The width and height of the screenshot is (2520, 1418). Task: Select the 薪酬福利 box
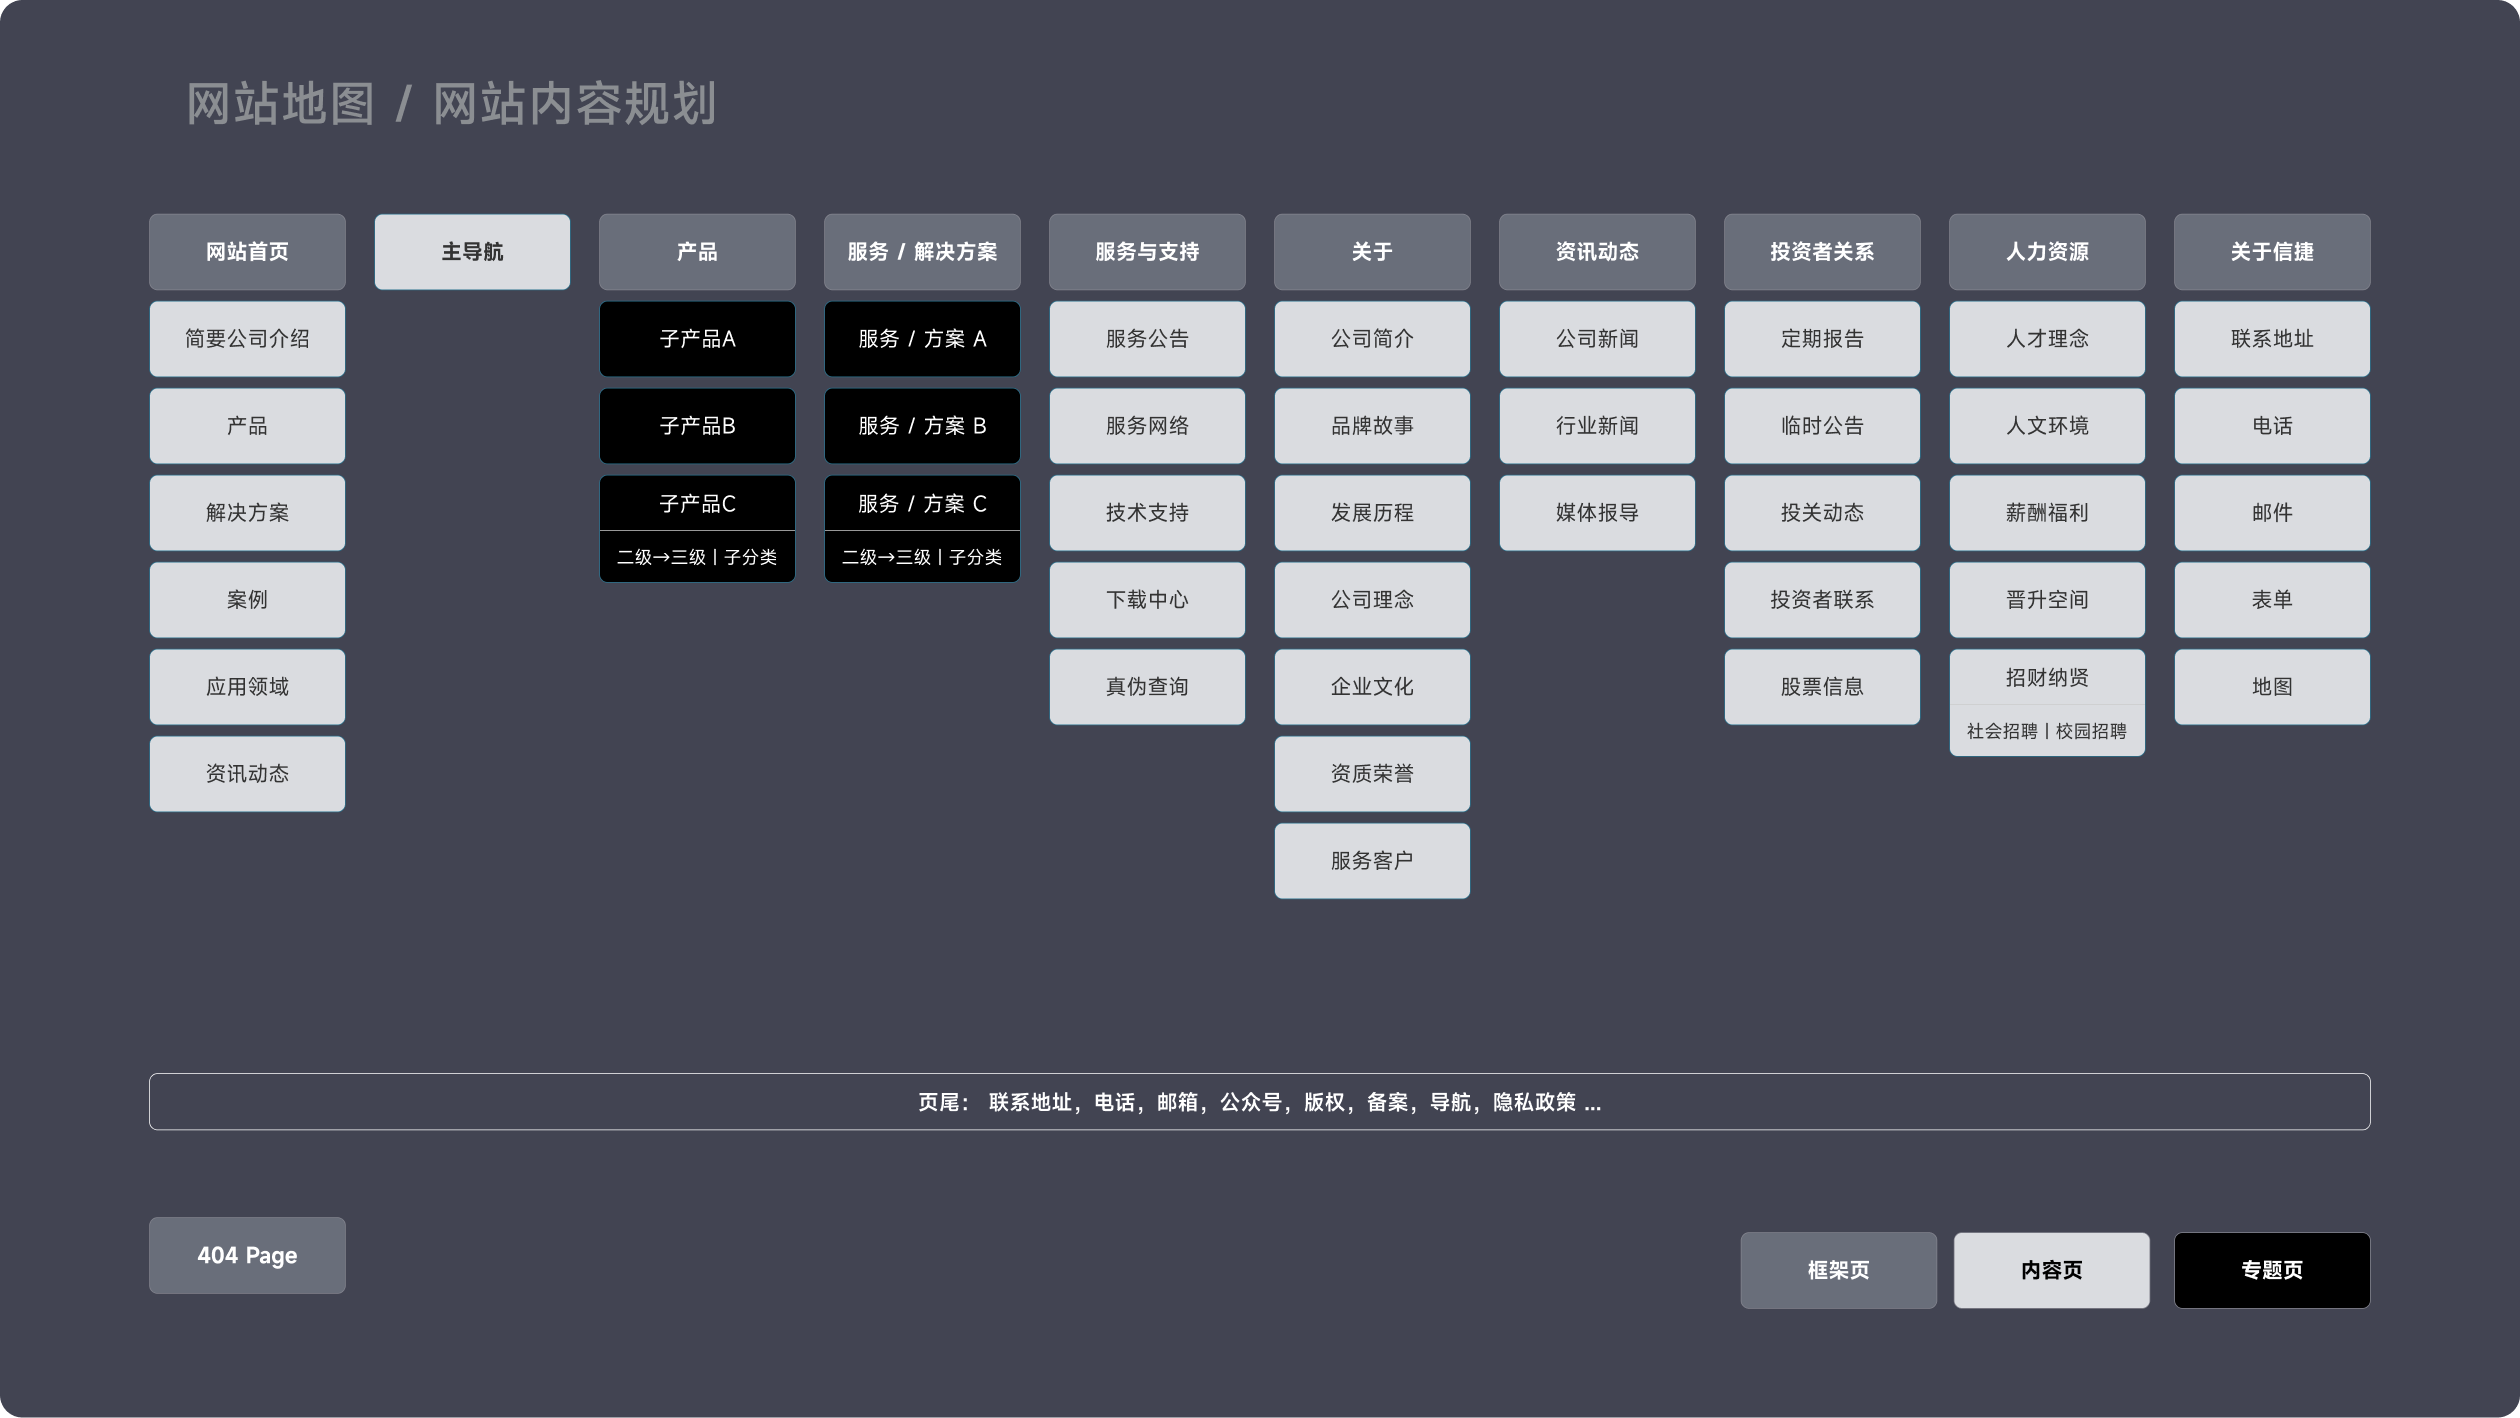2047,513
